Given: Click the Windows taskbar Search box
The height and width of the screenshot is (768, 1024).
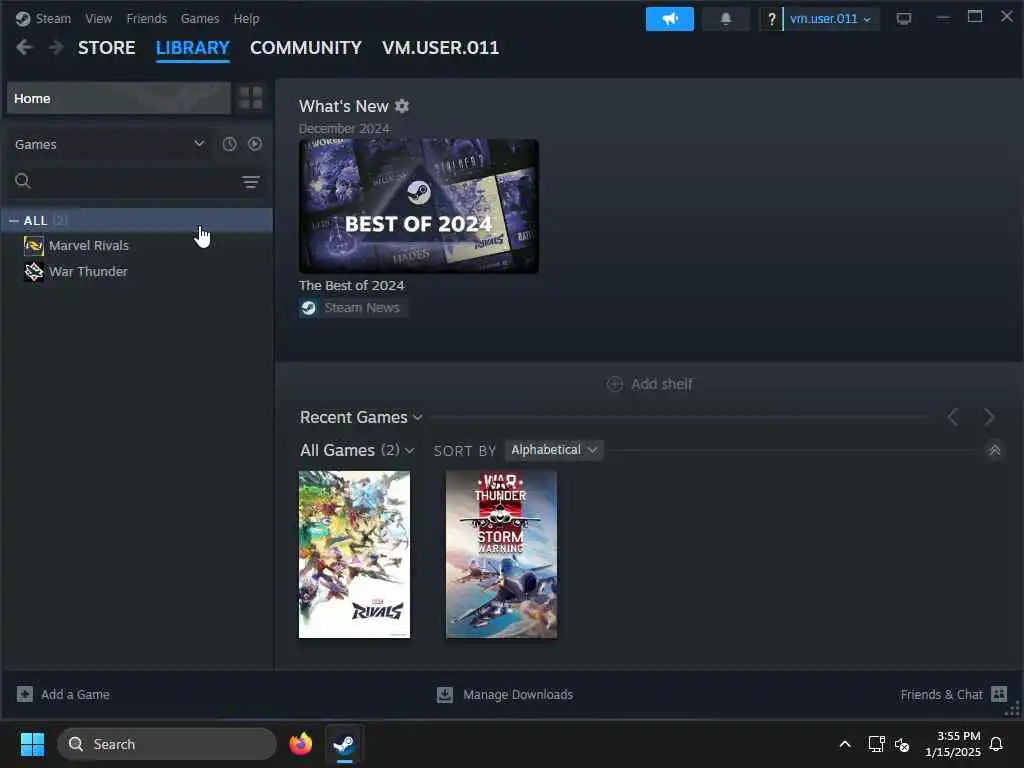Looking at the screenshot, I should [x=167, y=744].
